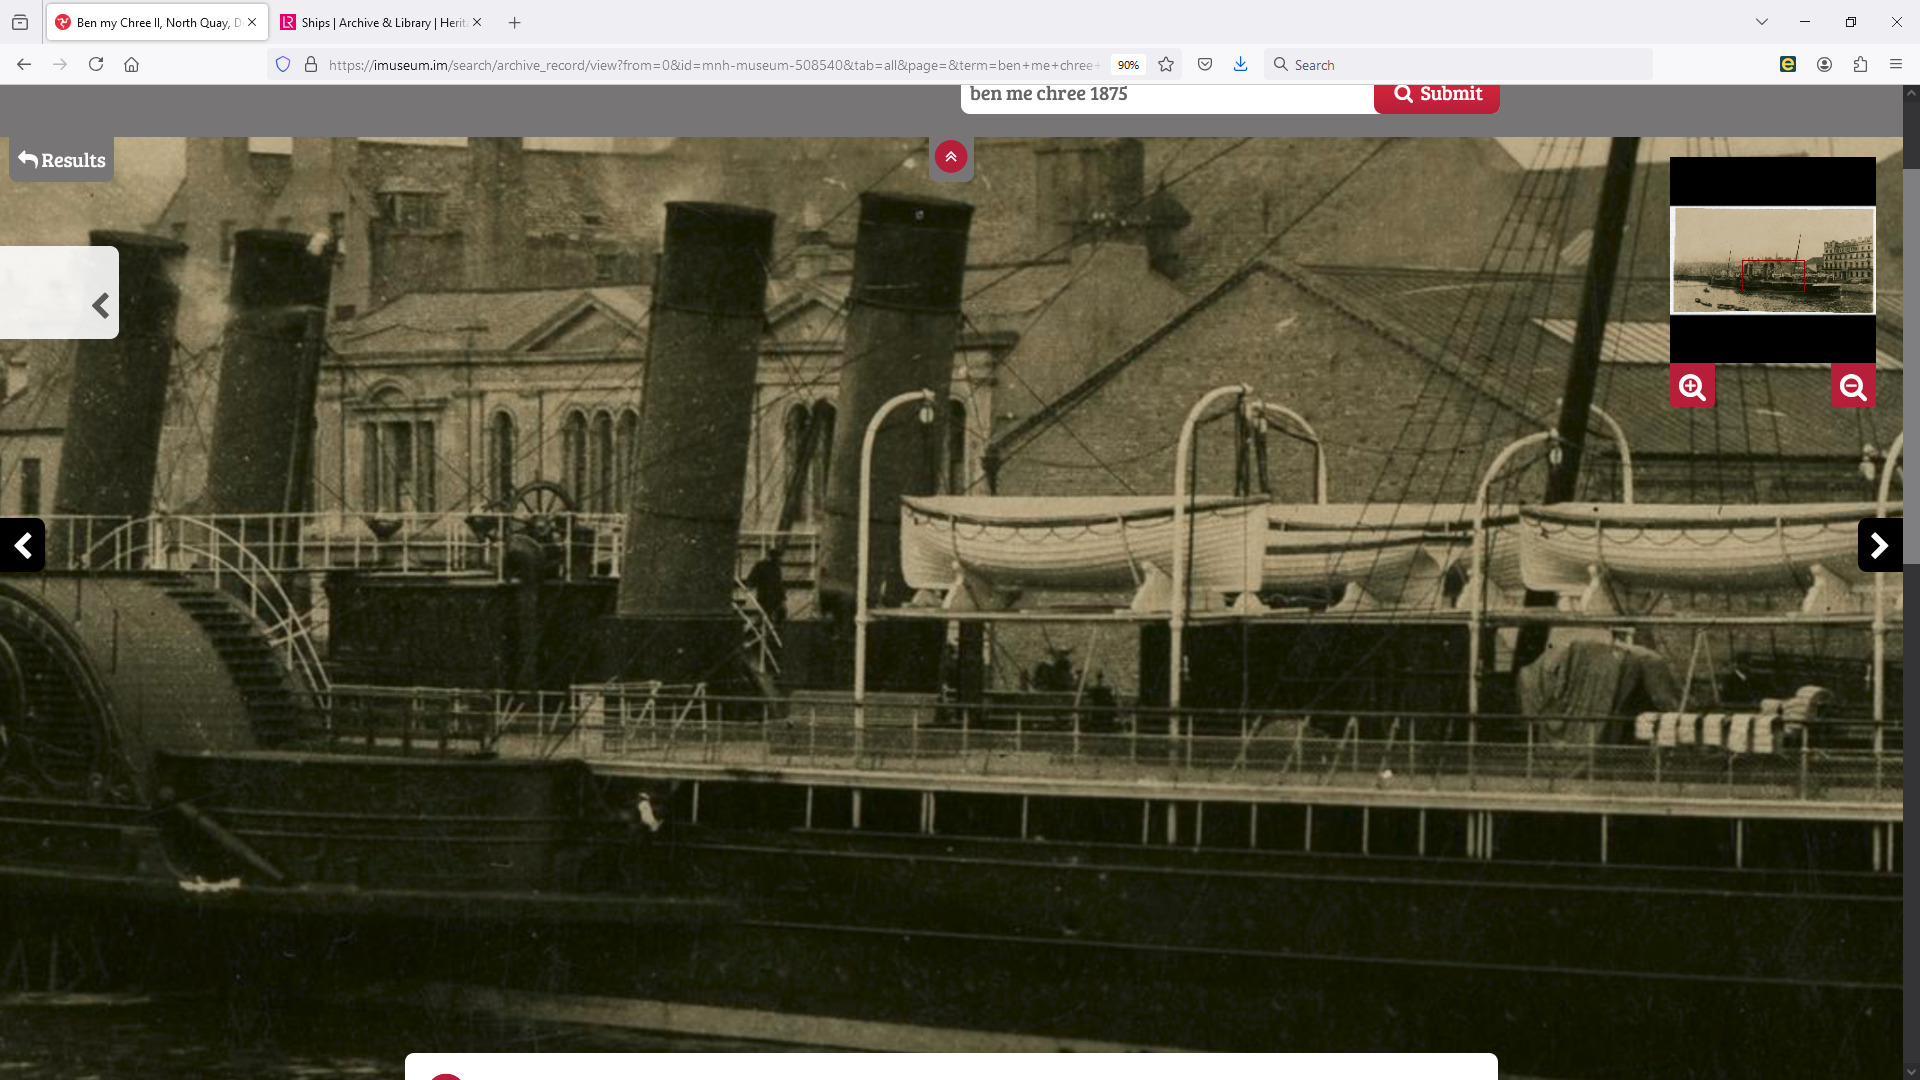
Task: Close the Ben my Chree II tab
Action: pos(252,22)
